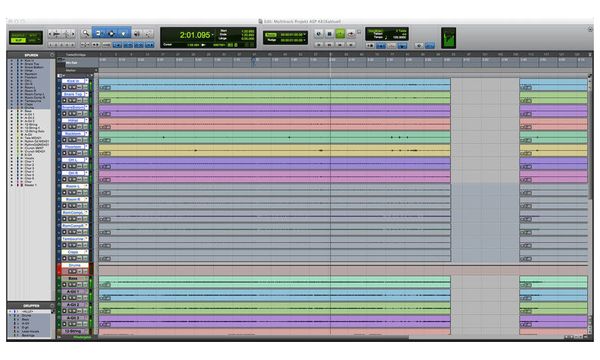Click the edit mode selector green display
The width and height of the screenshot is (600, 360).
pos(26,37)
